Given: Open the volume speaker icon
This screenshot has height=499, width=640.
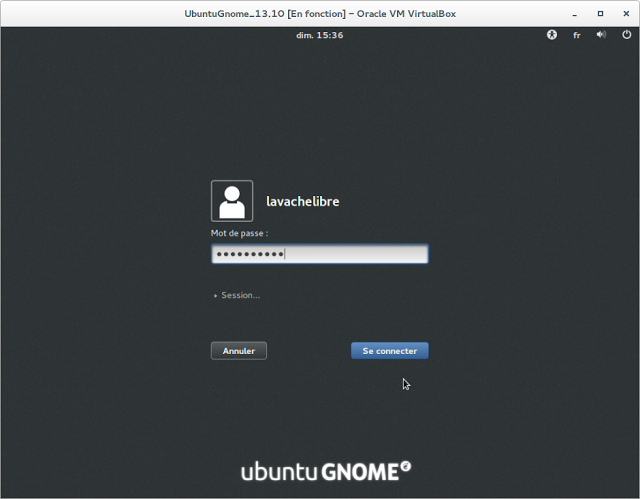Looking at the screenshot, I should click(x=601, y=35).
